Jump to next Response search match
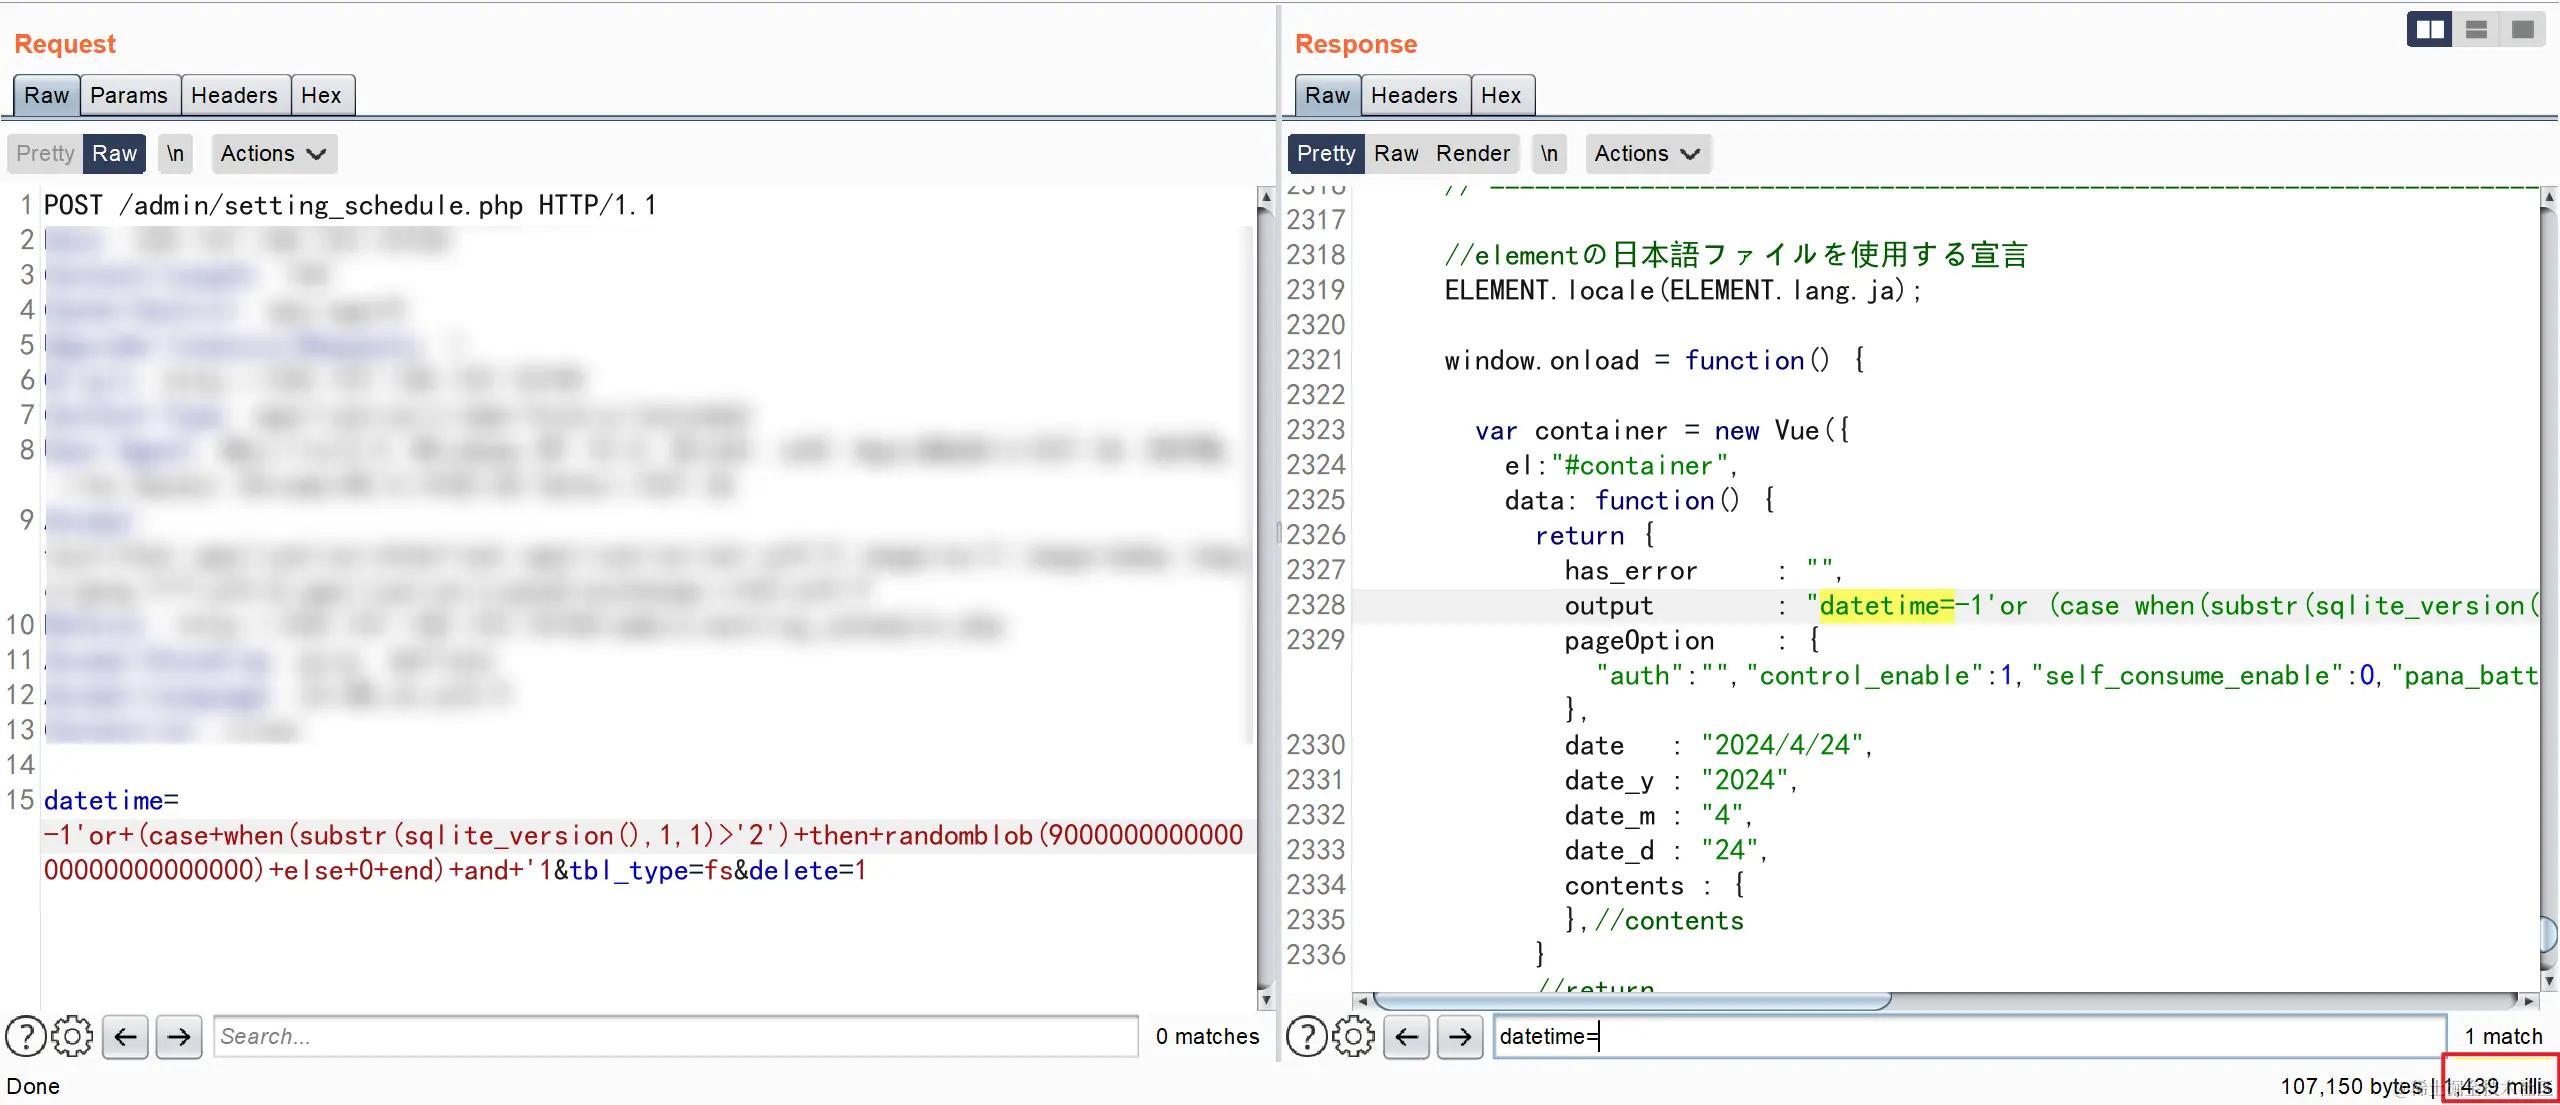Image resolution: width=2560 pixels, height=1105 pixels. tap(1460, 1036)
